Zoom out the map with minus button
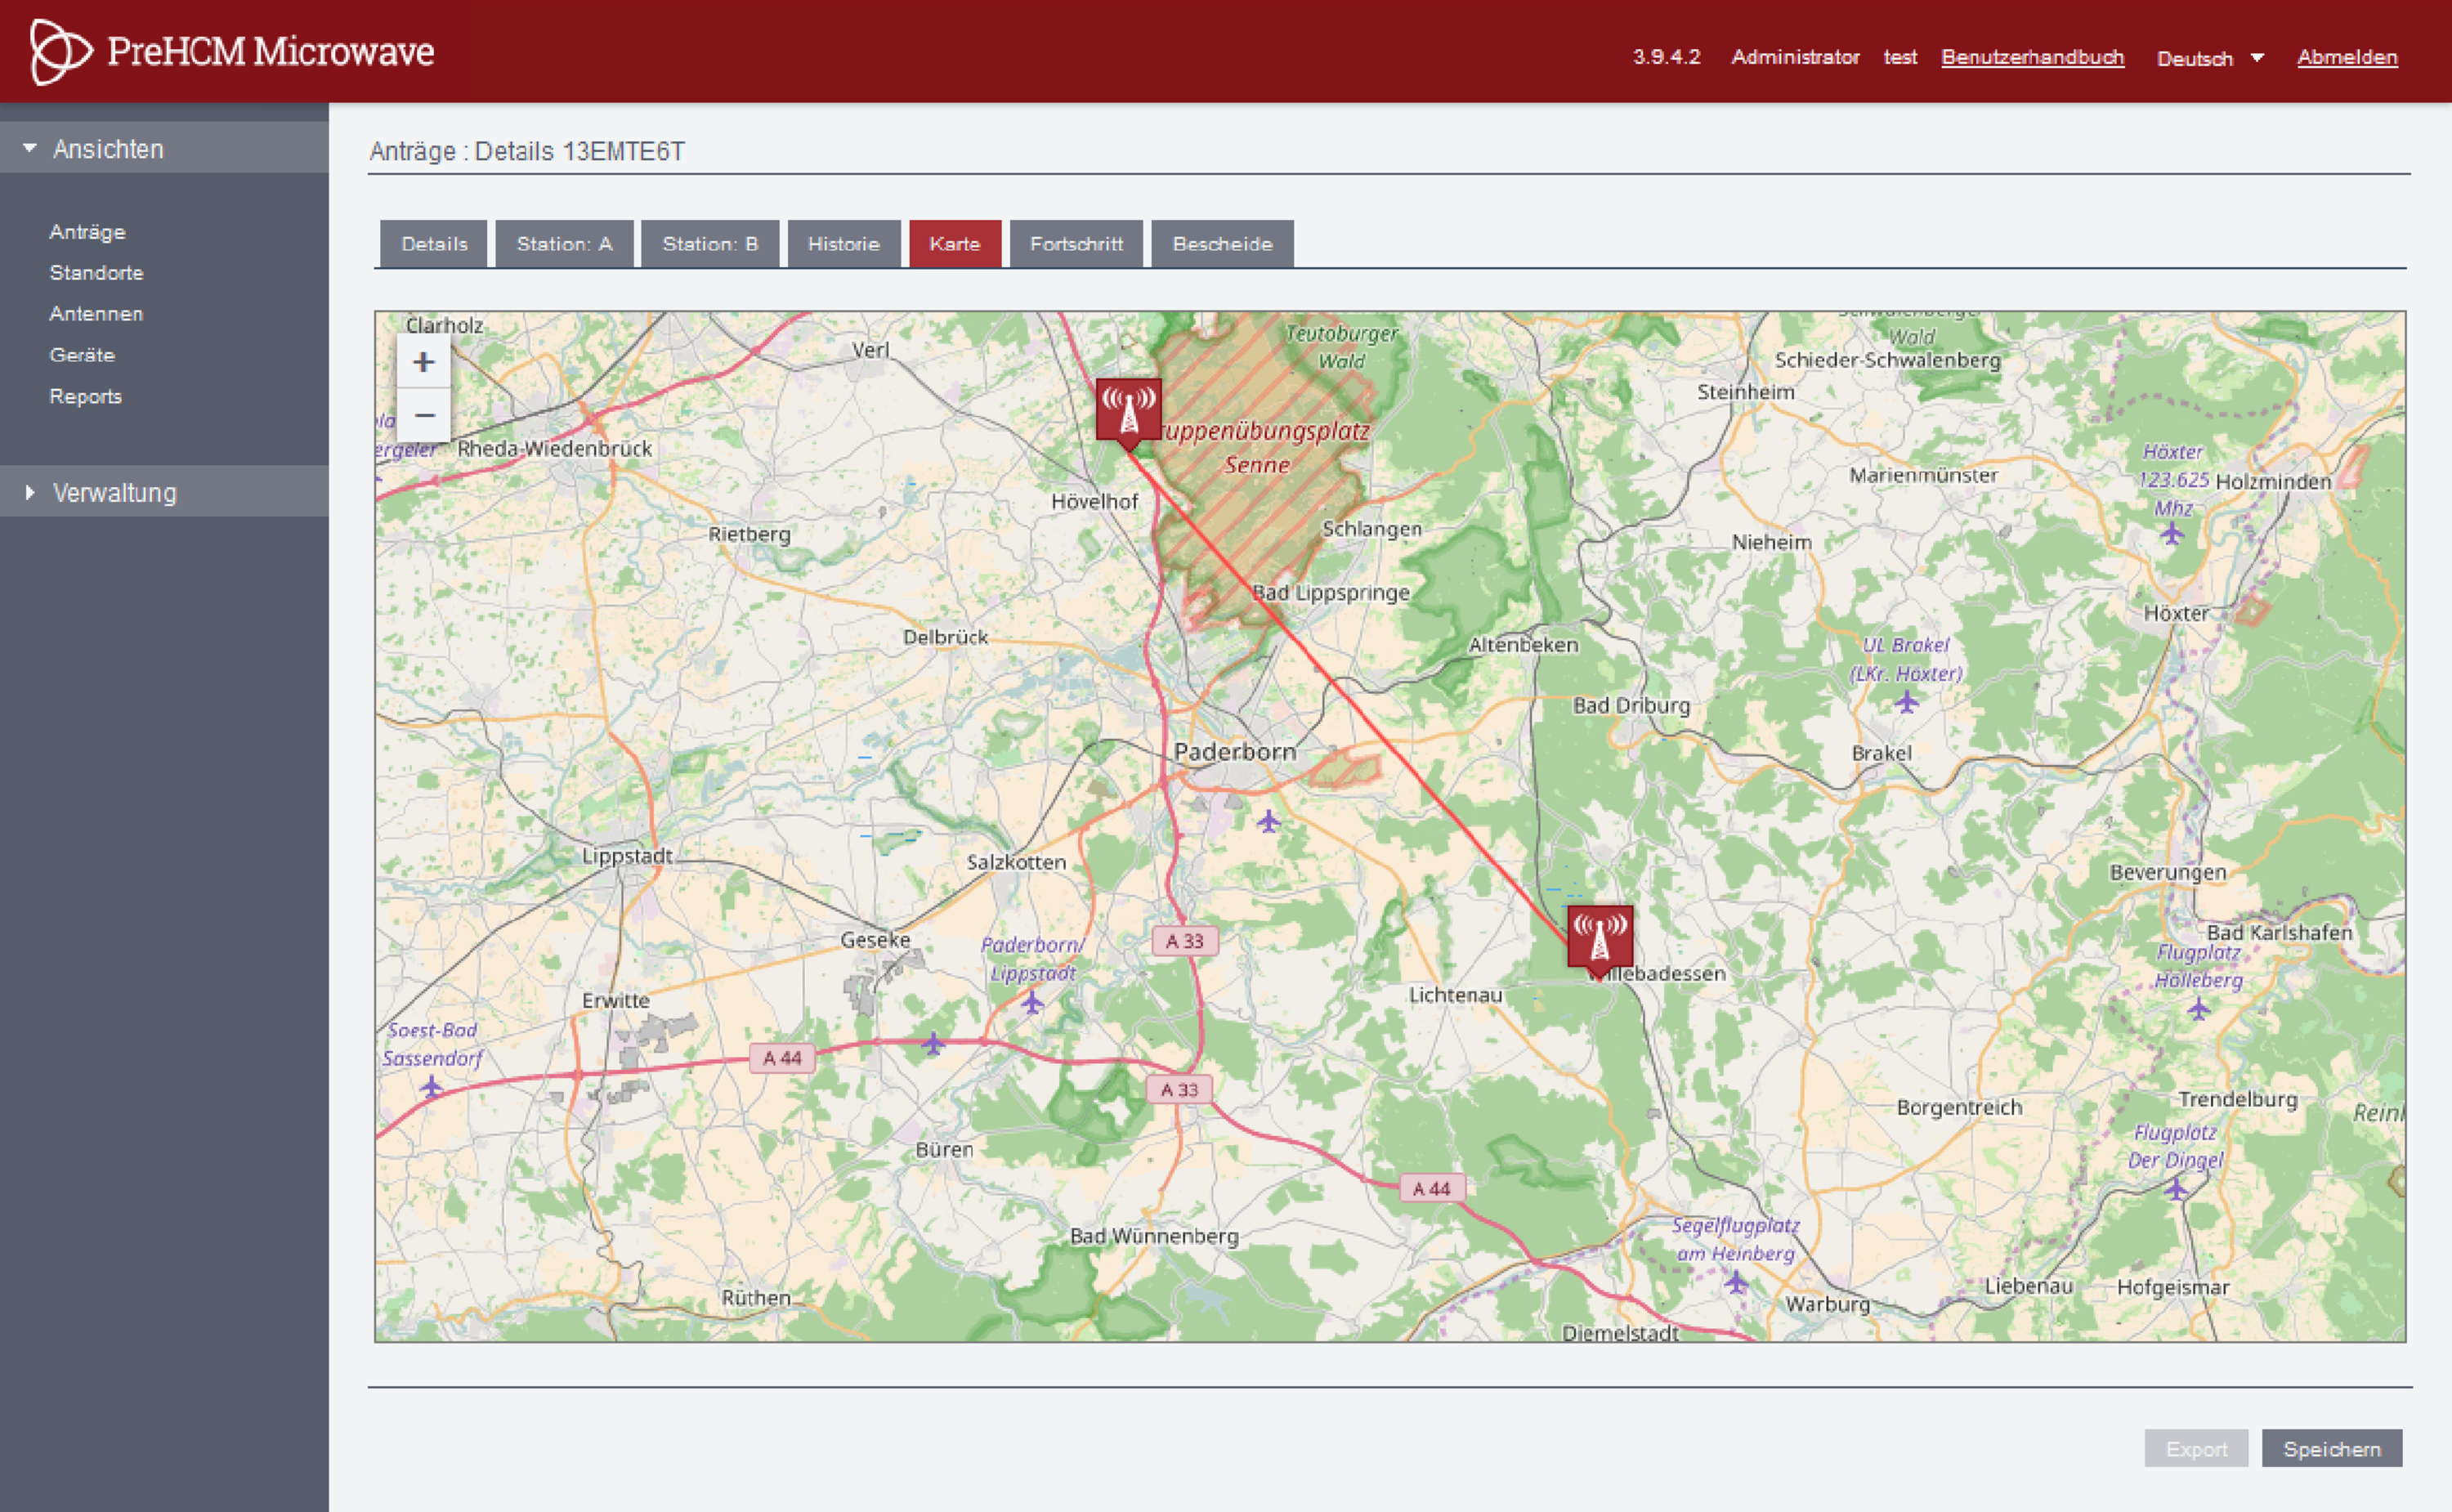The image size is (2452, 1512). 424,415
